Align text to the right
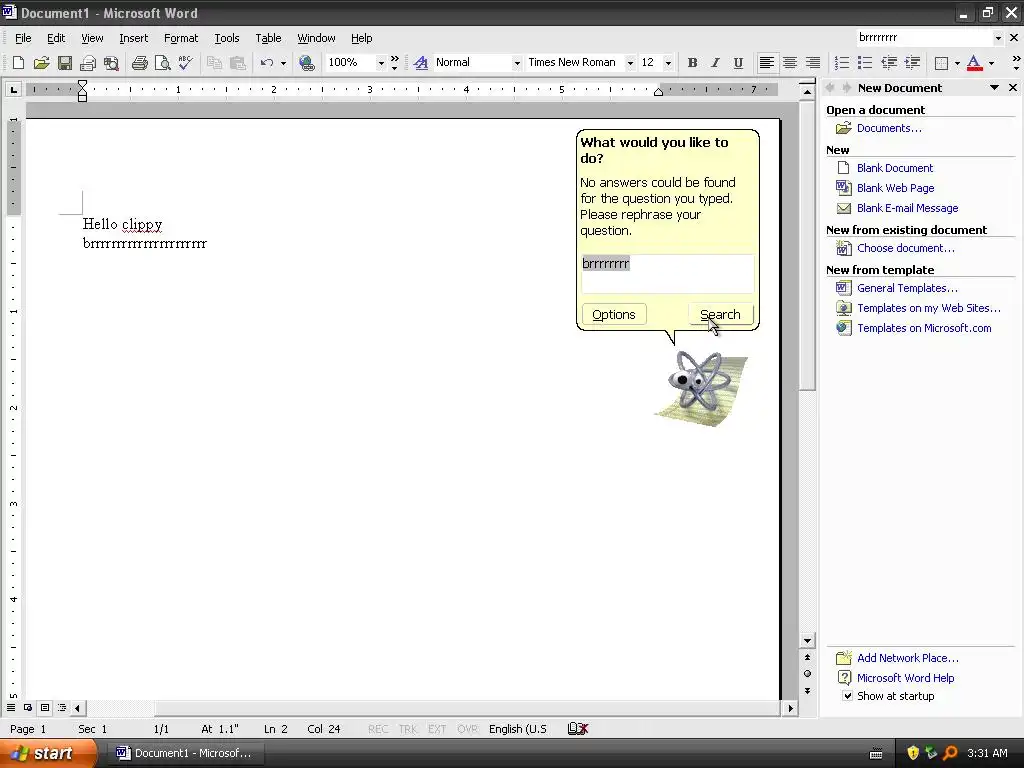Screen dimensions: 1024x768 coord(812,63)
